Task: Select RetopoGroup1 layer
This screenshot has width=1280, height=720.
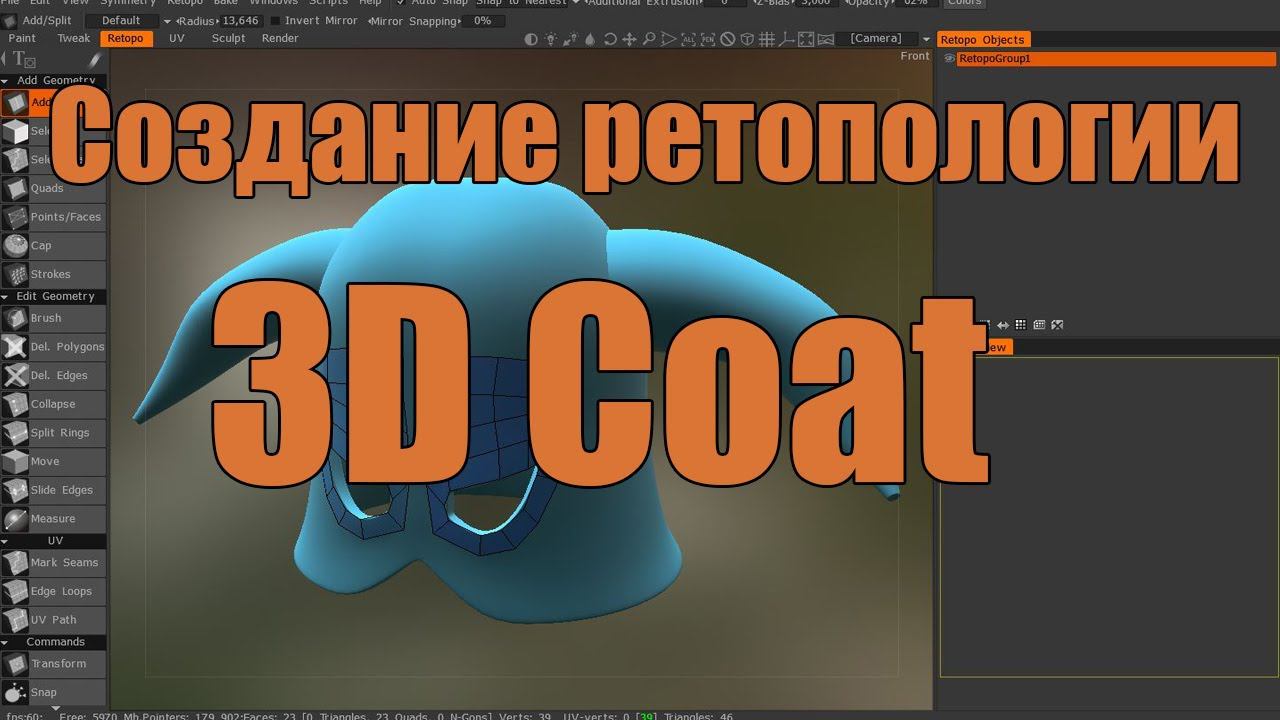Action: click(1117, 59)
